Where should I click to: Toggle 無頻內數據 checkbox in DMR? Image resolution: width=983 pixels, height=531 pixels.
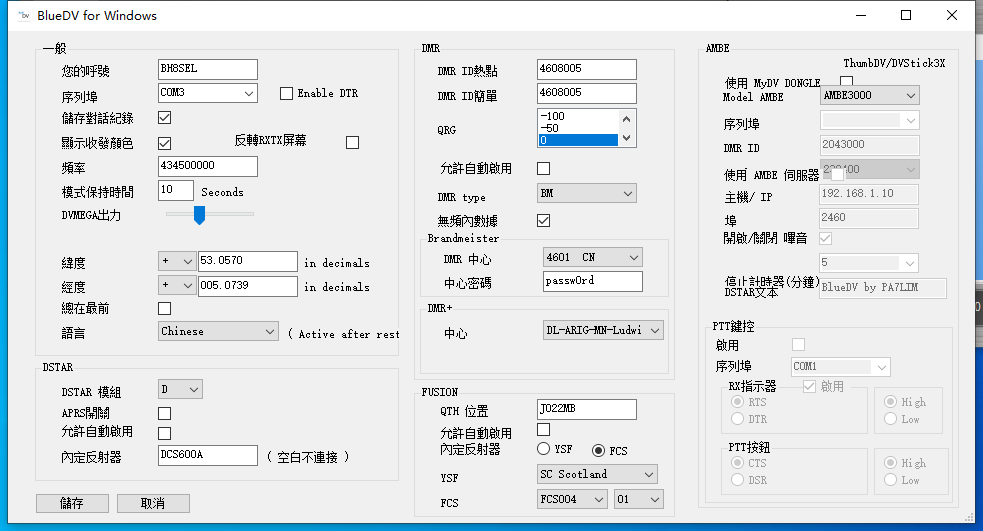544,220
